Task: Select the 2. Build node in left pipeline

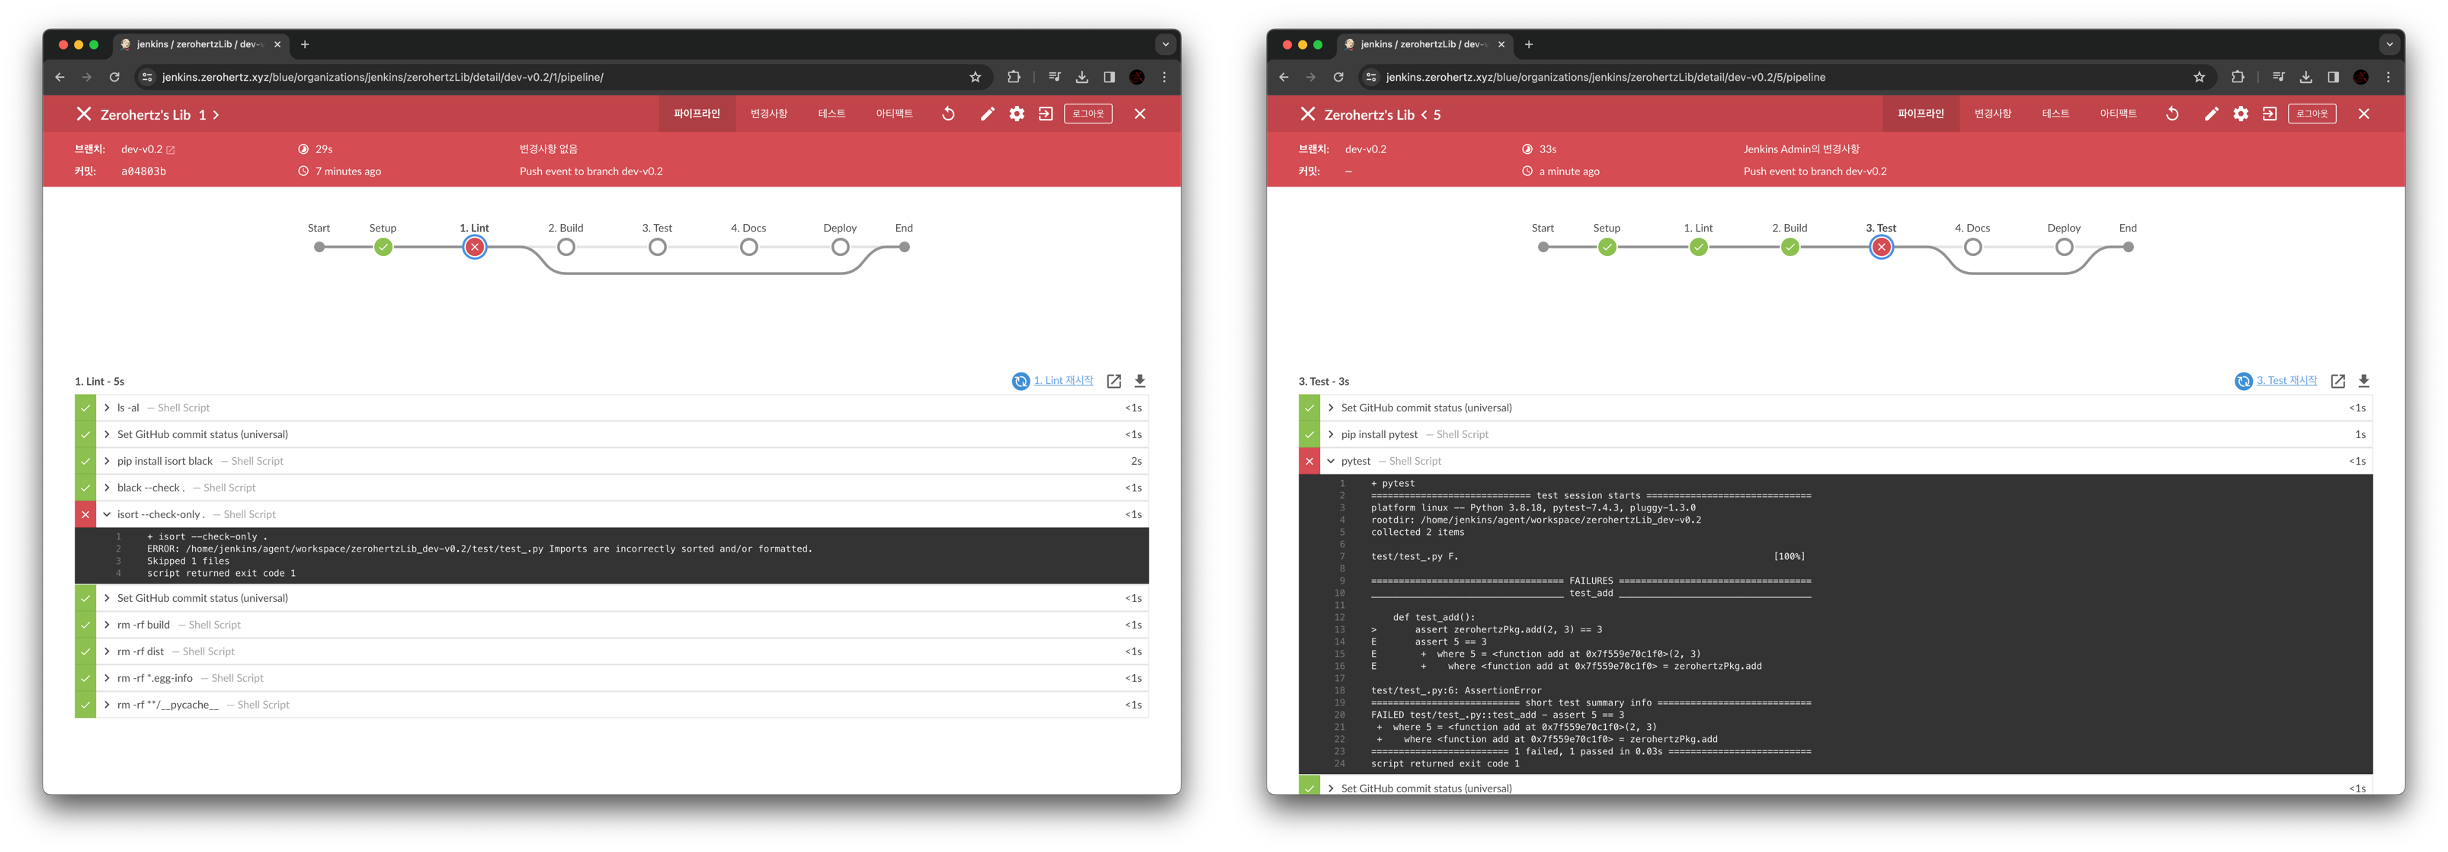Action: (x=566, y=247)
